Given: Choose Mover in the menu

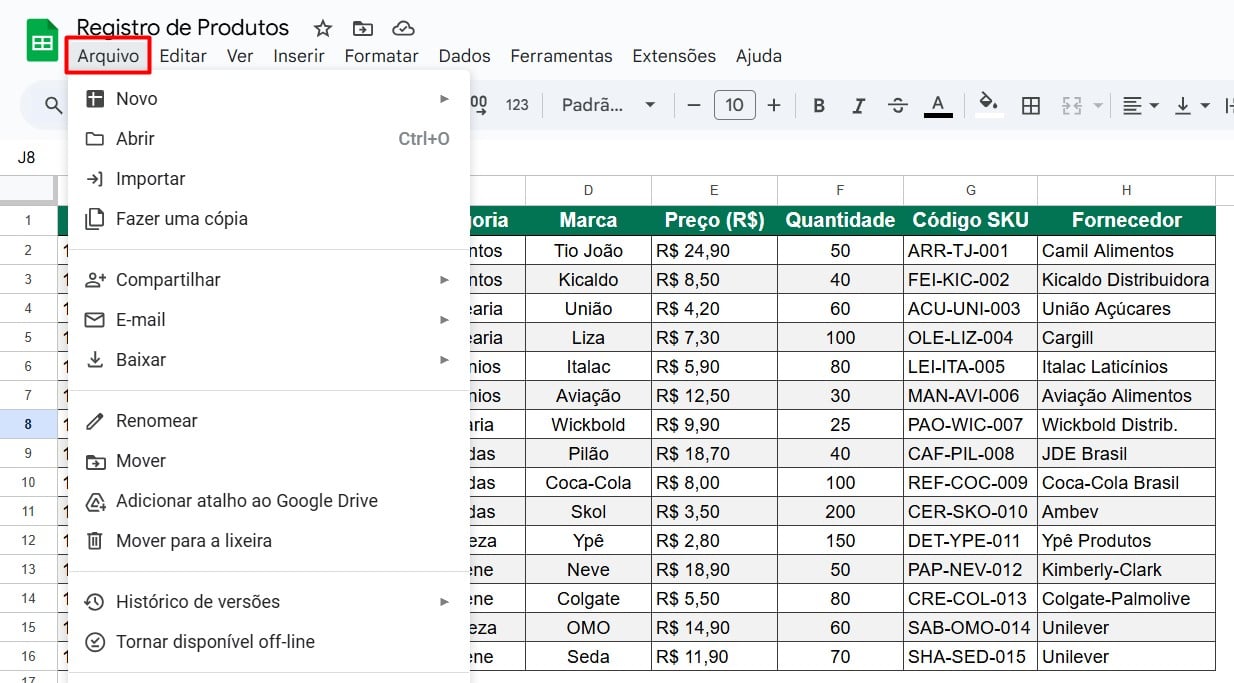Looking at the screenshot, I should point(268,461).
